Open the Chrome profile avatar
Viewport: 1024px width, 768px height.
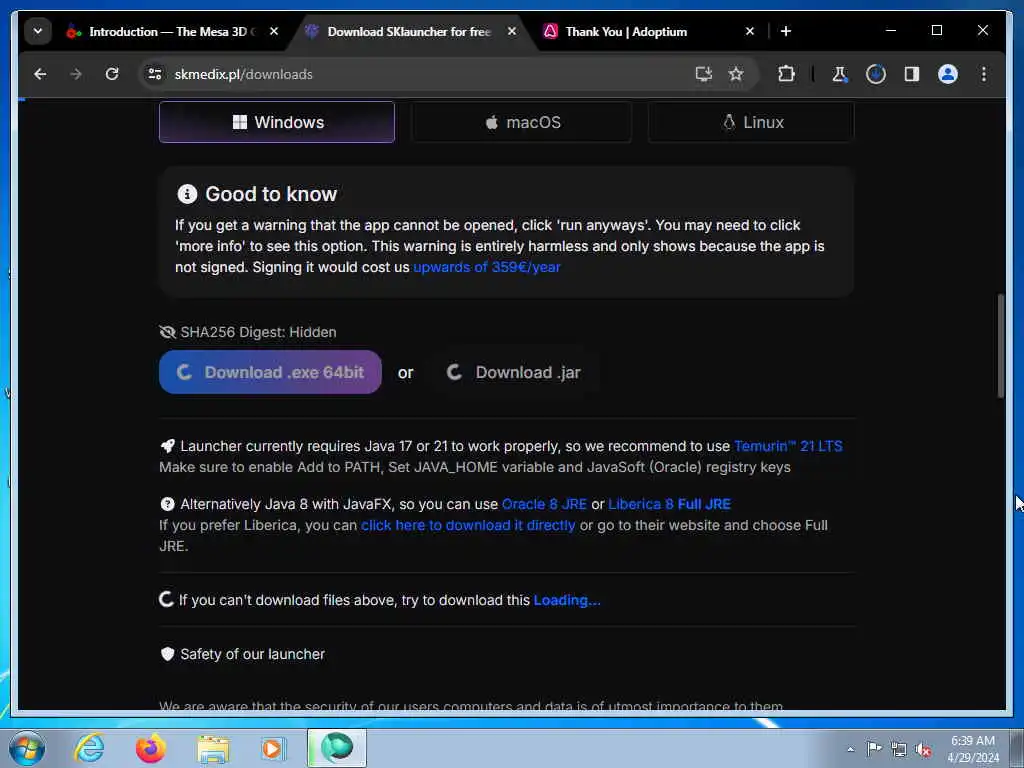(x=948, y=74)
